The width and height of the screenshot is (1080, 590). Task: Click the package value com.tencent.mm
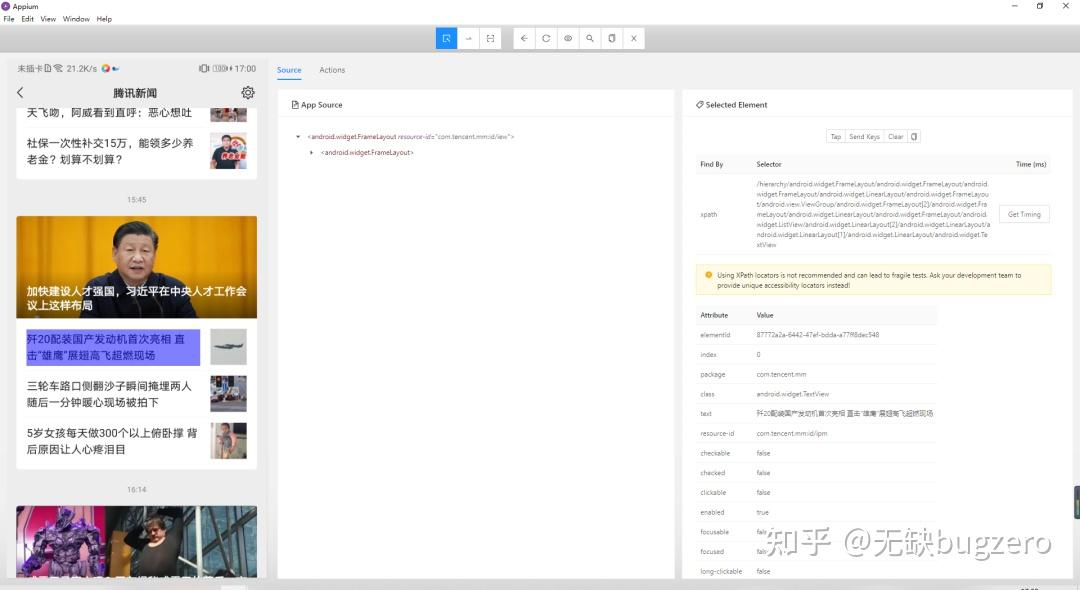pyautogui.click(x=781, y=375)
